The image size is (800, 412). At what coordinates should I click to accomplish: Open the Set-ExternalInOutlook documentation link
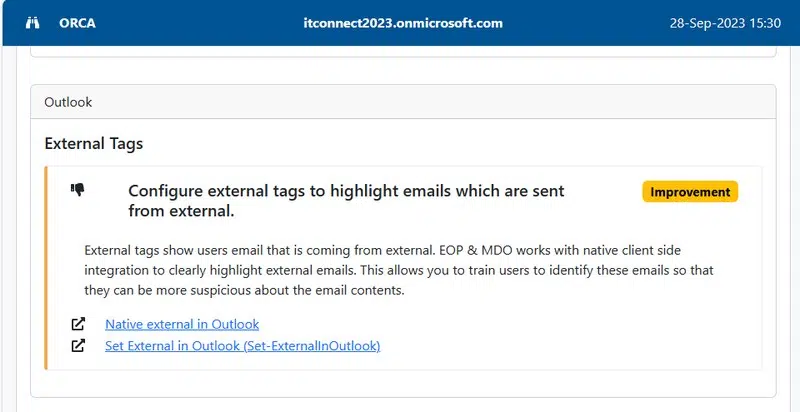click(x=242, y=346)
